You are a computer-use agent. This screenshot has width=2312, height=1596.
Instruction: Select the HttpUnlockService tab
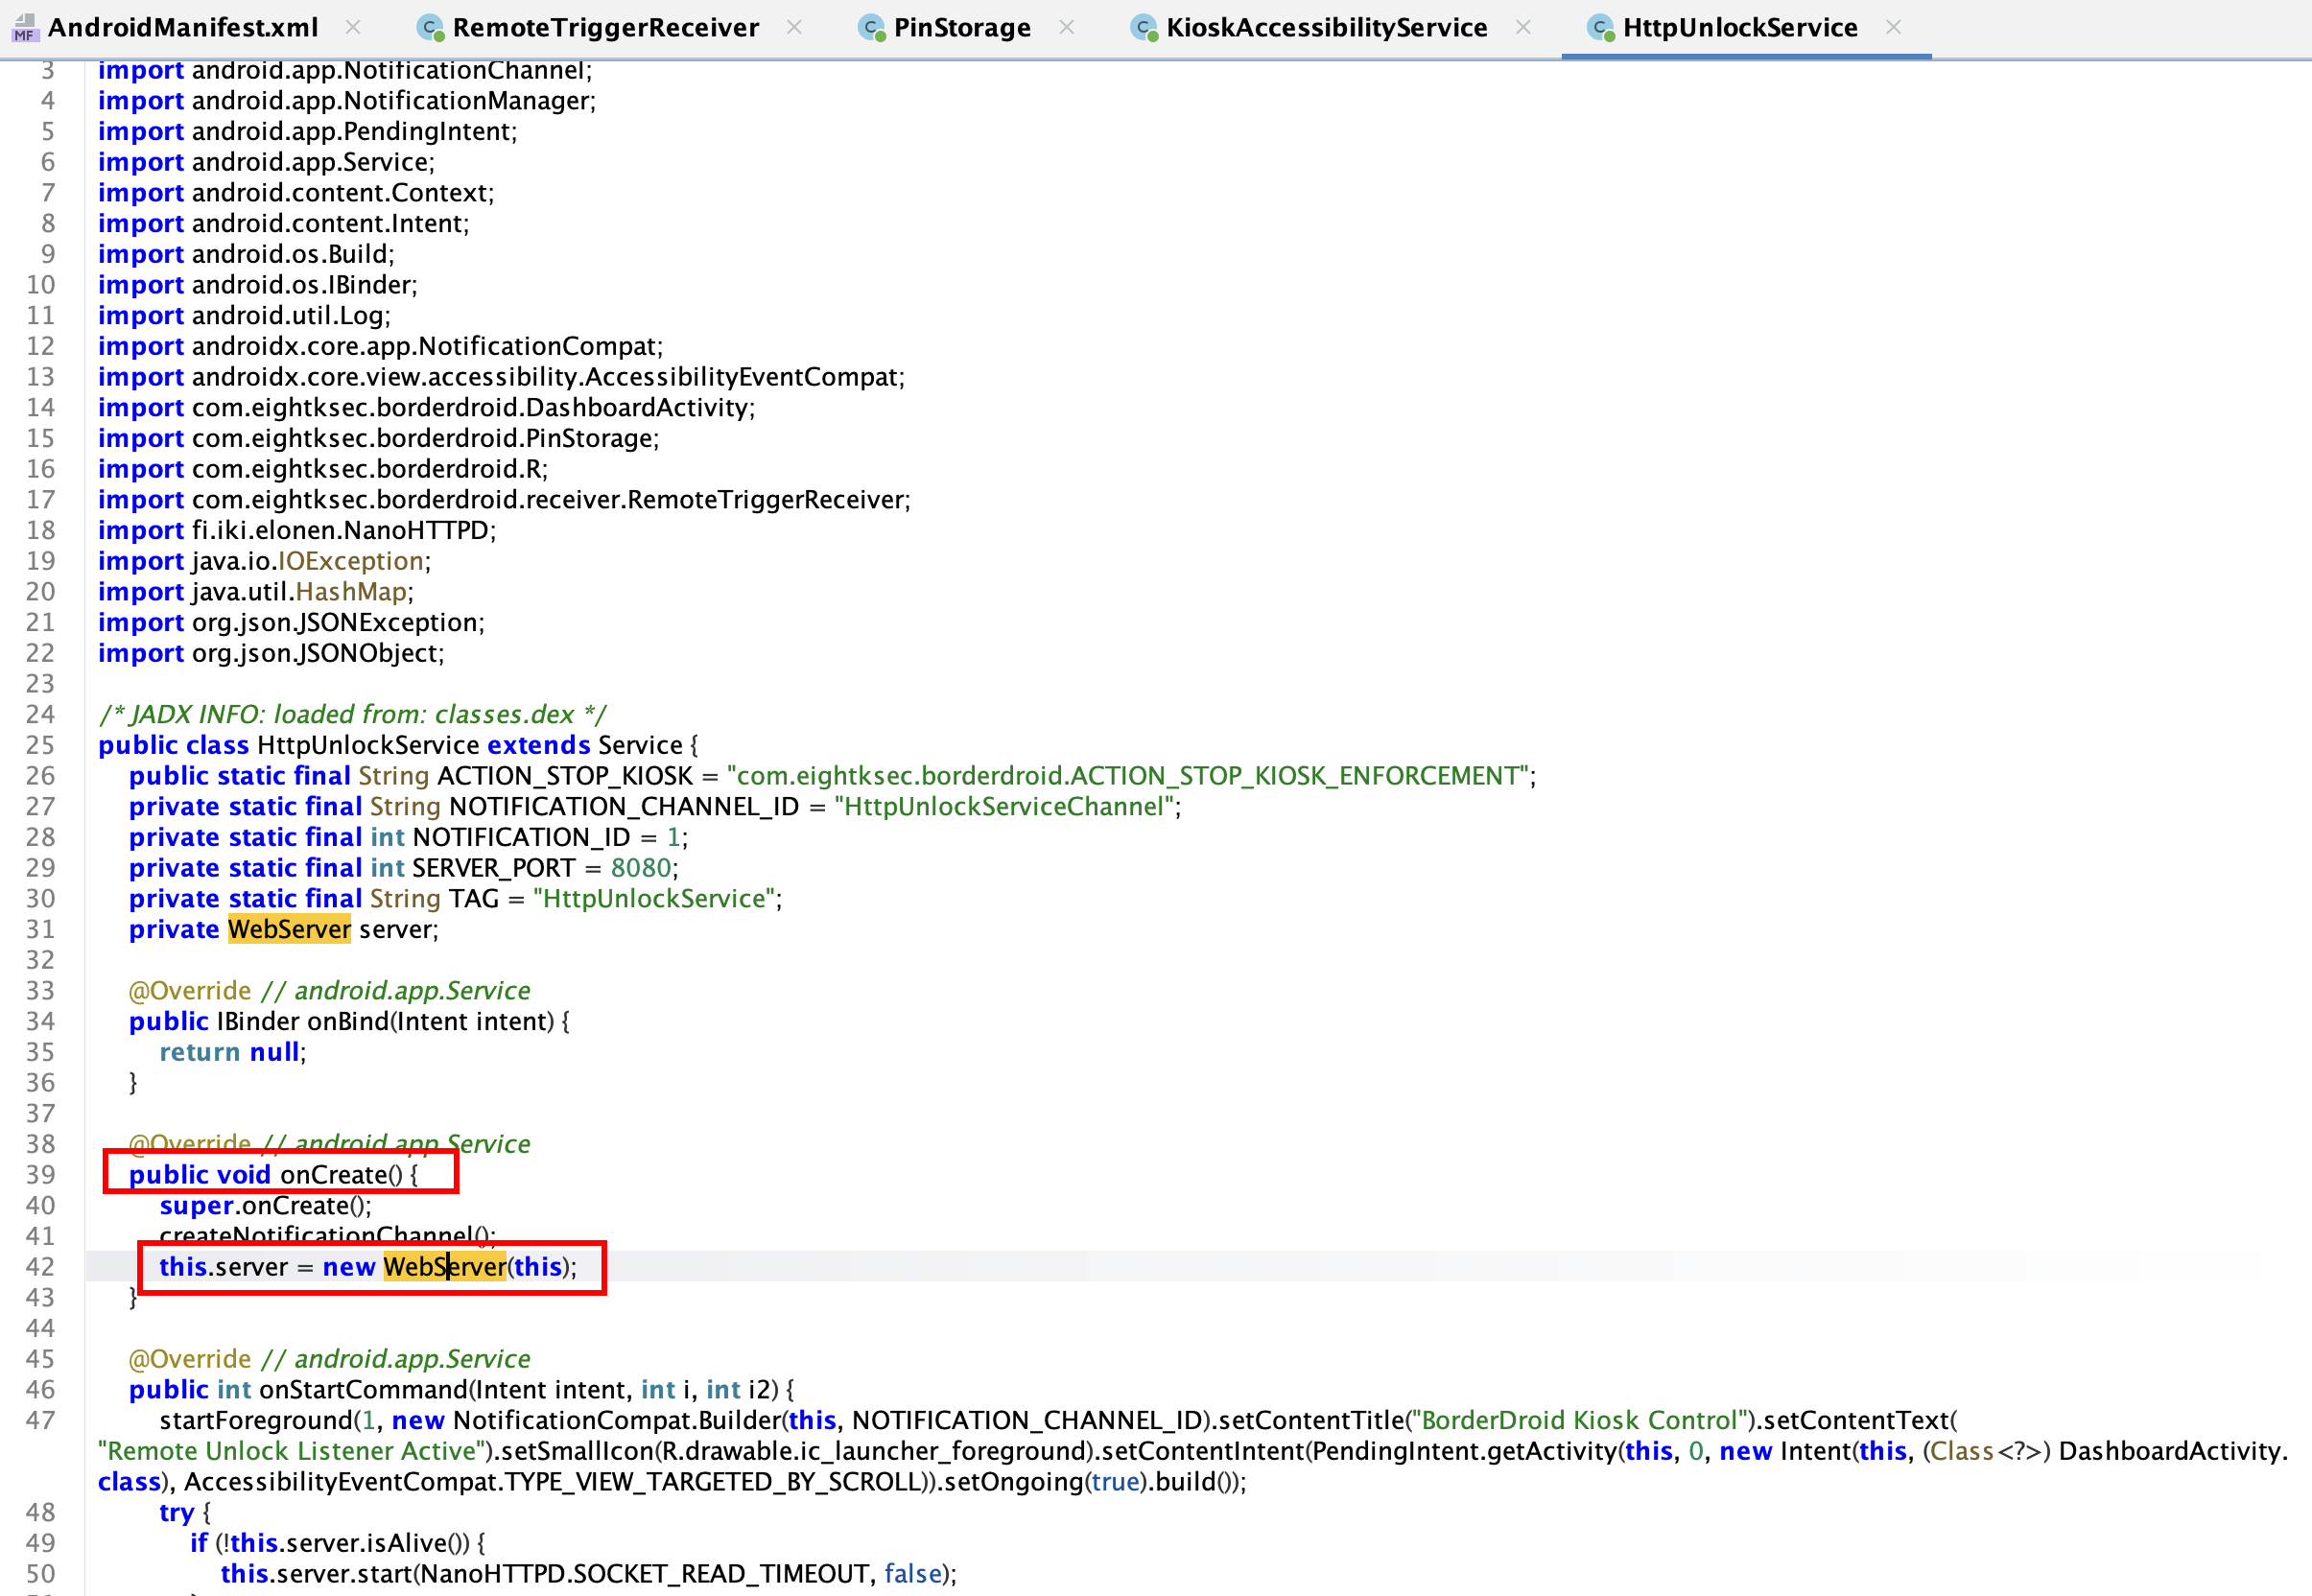click(x=1740, y=27)
